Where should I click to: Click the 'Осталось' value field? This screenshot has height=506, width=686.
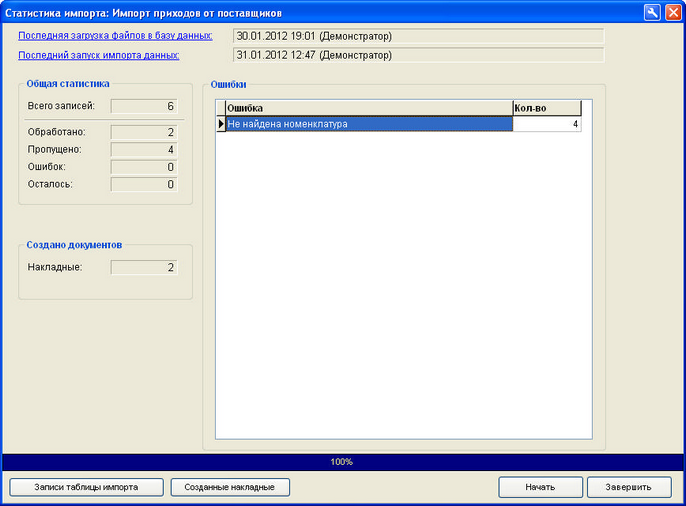click(144, 184)
